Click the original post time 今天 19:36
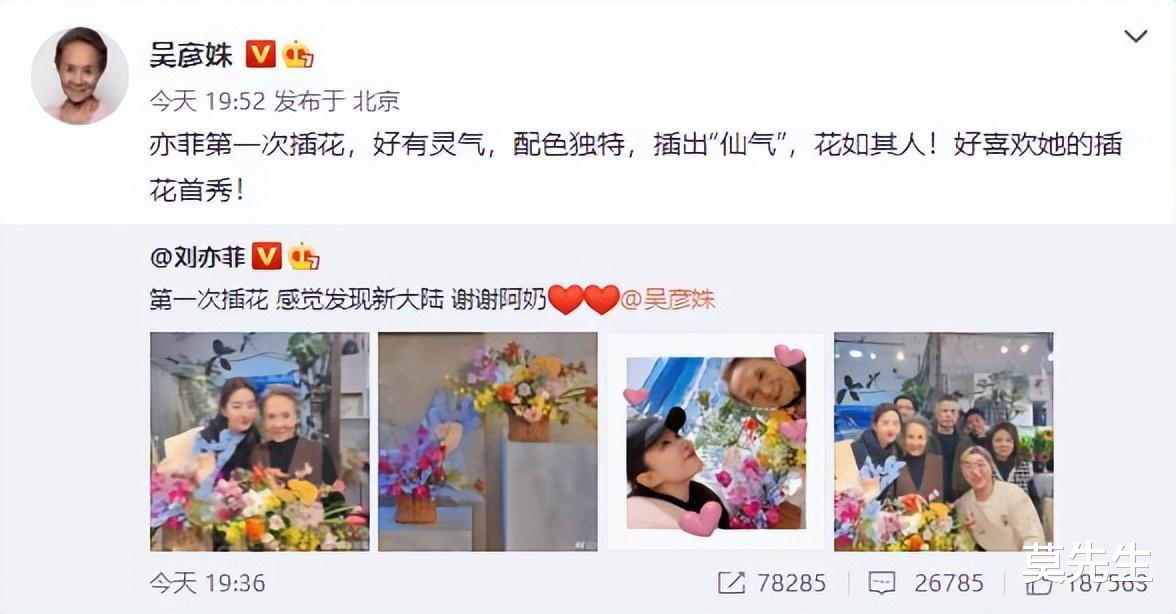Screen dimensions: 1176x614 pos(207,583)
